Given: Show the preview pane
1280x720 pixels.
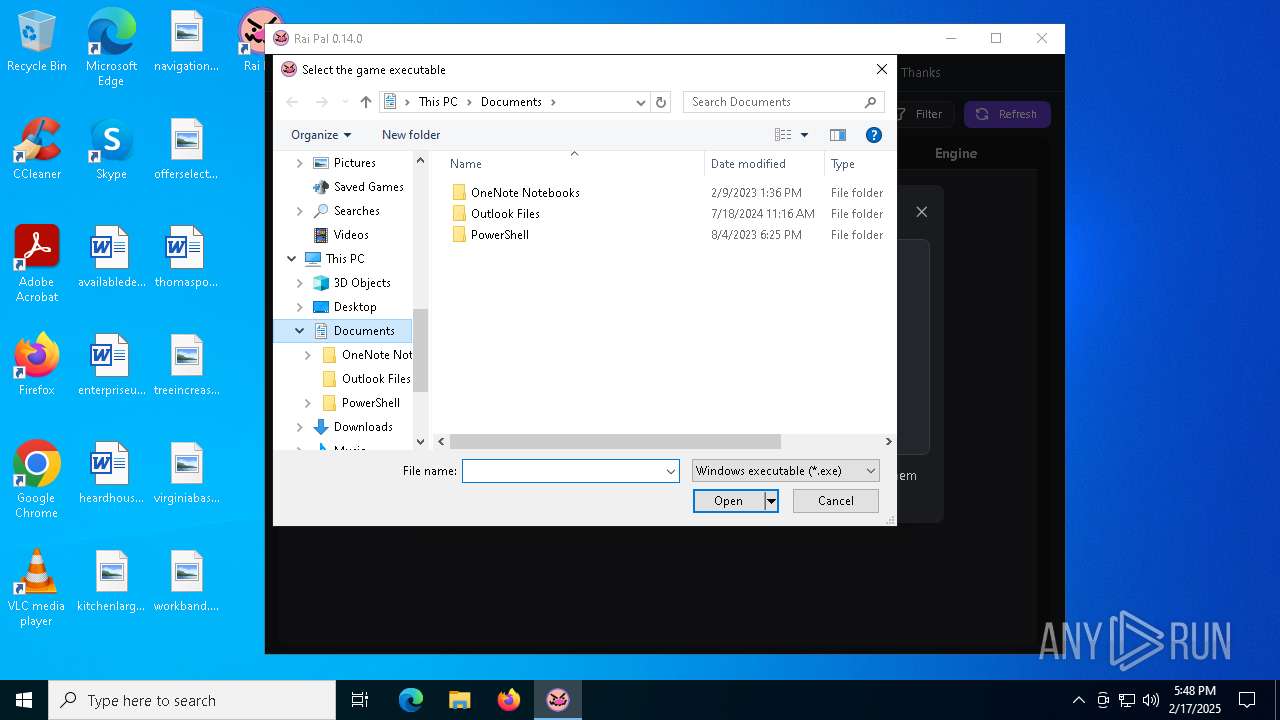Looking at the screenshot, I should tap(838, 135).
